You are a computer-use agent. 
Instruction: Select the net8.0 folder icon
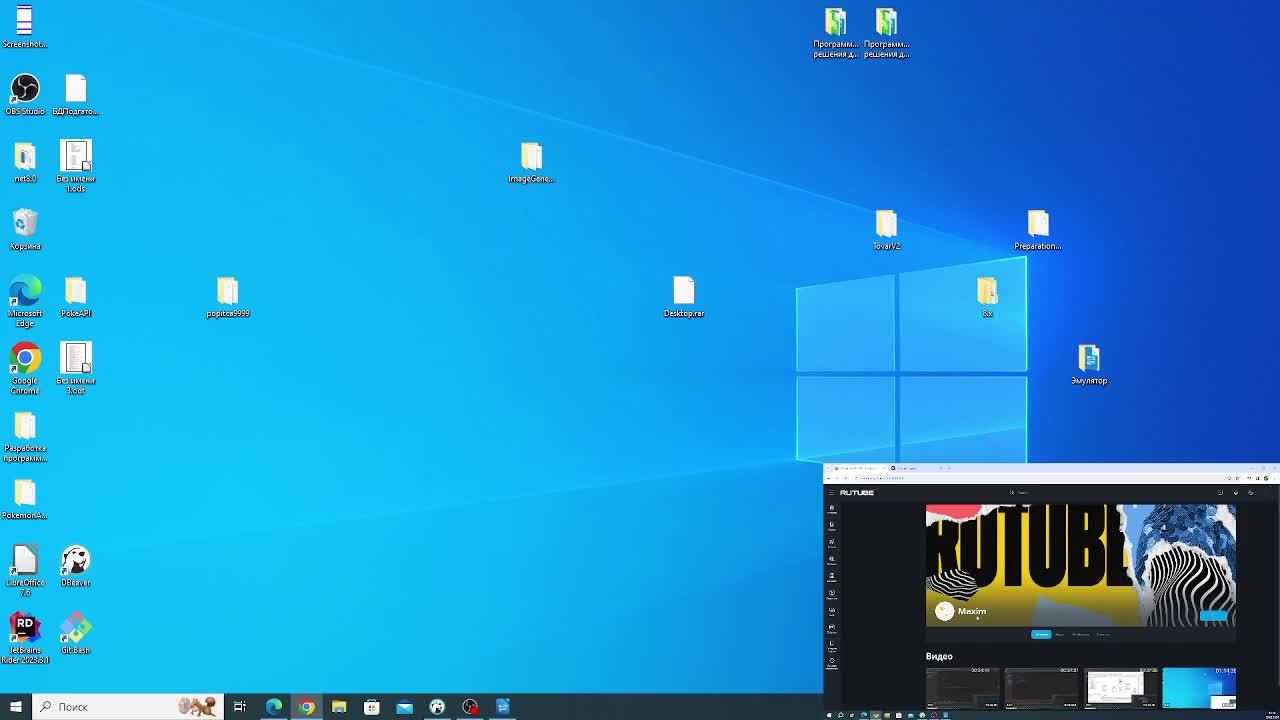[x=25, y=162]
